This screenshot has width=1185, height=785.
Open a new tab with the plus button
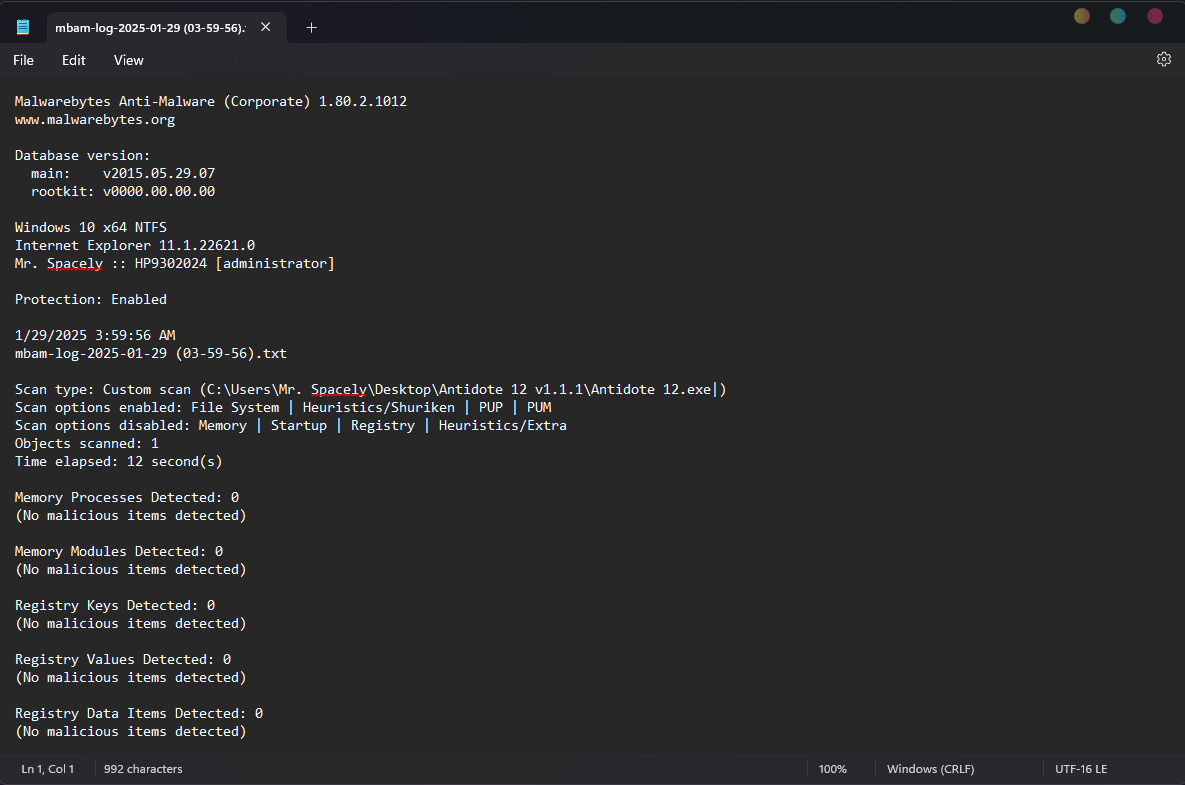pyautogui.click(x=311, y=27)
